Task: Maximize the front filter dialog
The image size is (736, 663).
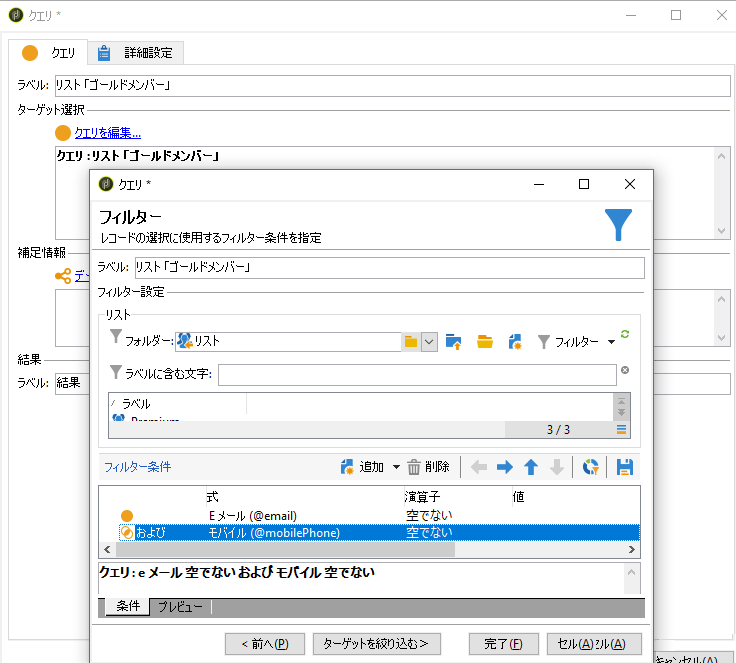Action: pos(584,184)
